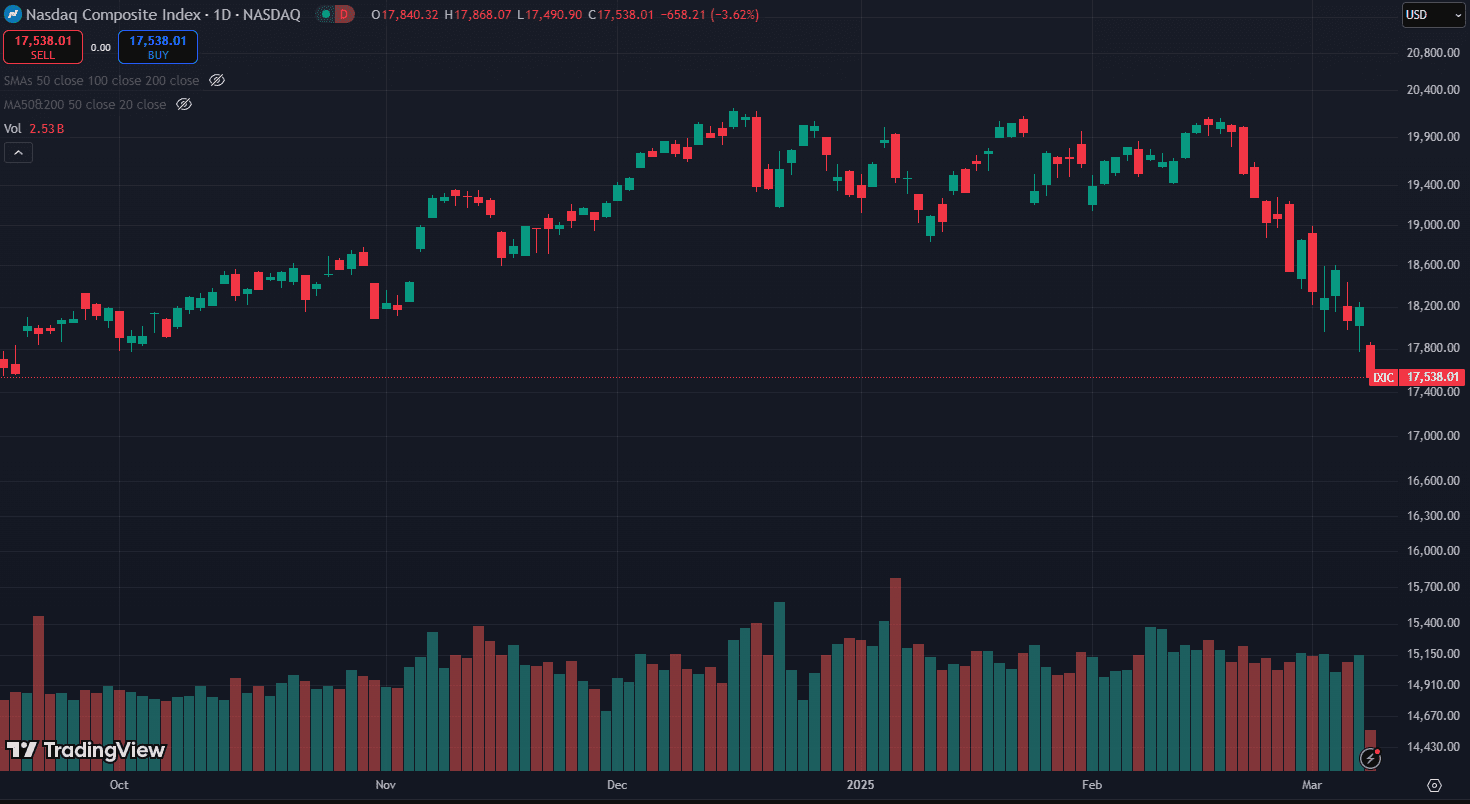Click the 20,400.00 price axis label

1434,90
